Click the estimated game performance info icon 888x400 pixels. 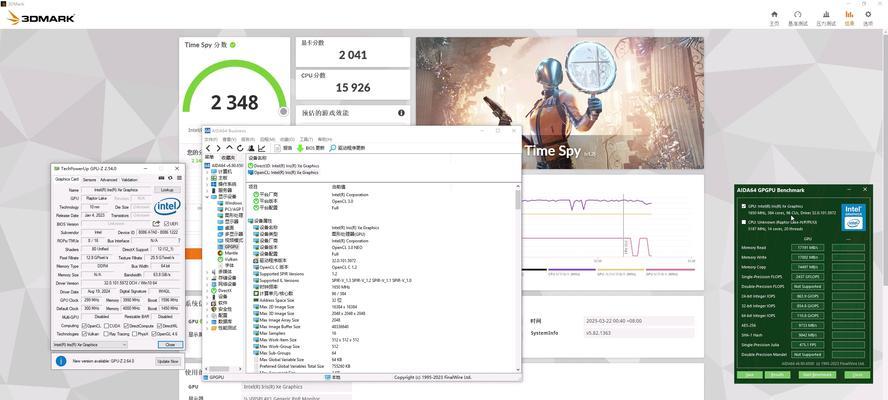point(402,113)
